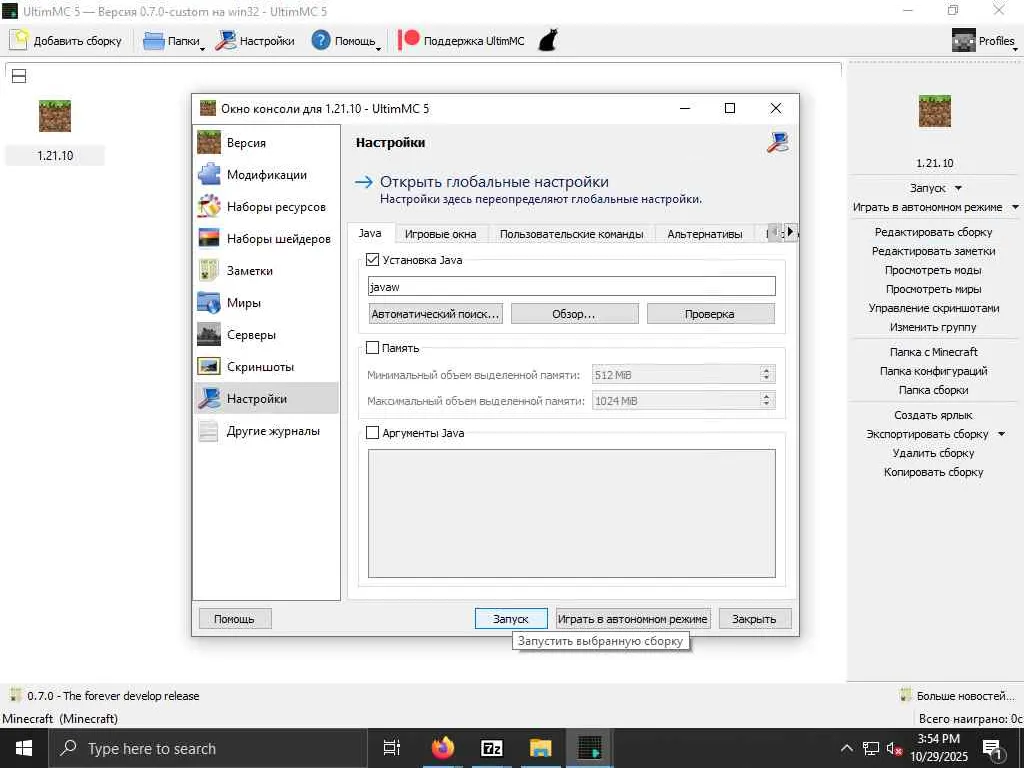Viewport: 1024px width, 768px height.
Task: Open the Папки dropdown in the toolbar
Action: coord(173,40)
